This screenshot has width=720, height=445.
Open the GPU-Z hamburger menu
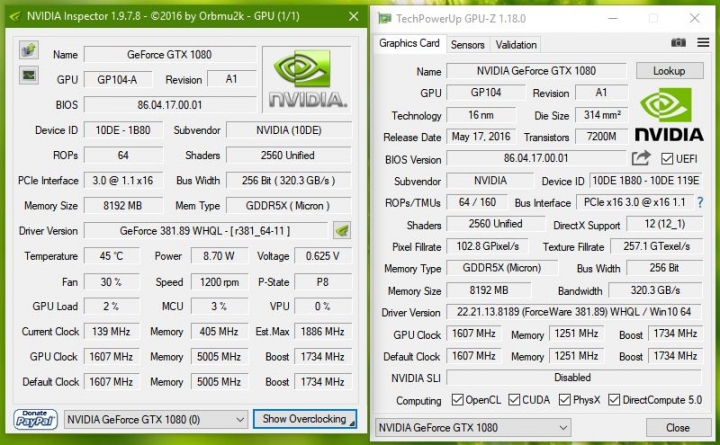[x=703, y=43]
